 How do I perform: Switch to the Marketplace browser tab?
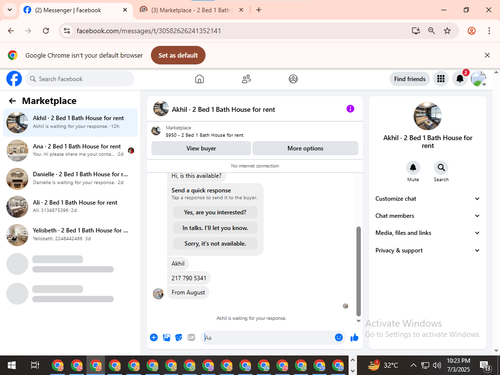191,10
